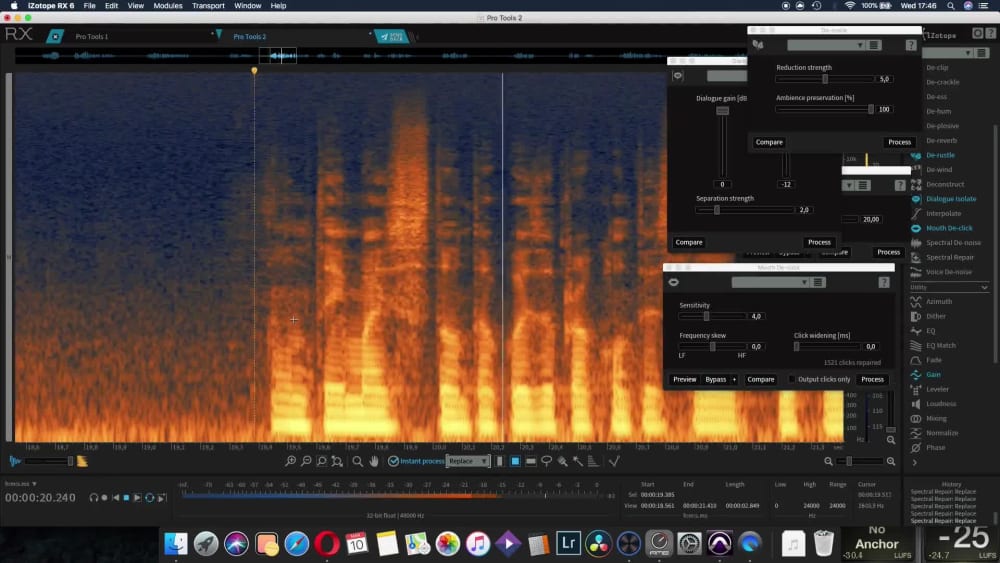Click Compare in the Mouth De-click window
1000x563 pixels.
pos(760,379)
